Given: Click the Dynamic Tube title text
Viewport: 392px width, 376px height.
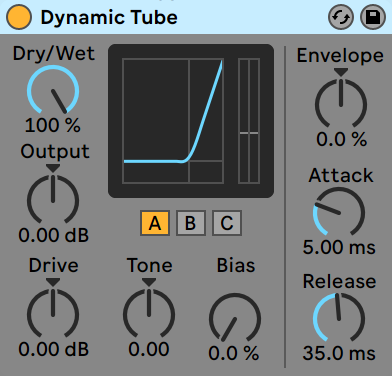Looking at the screenshot, I should (x=109, y=18).
